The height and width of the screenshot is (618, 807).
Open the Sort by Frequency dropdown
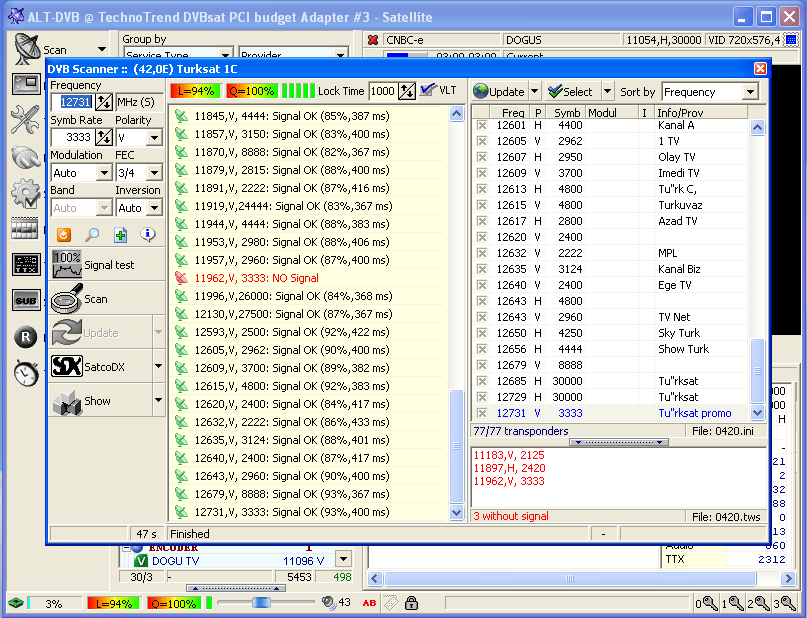tap(751, 92)
